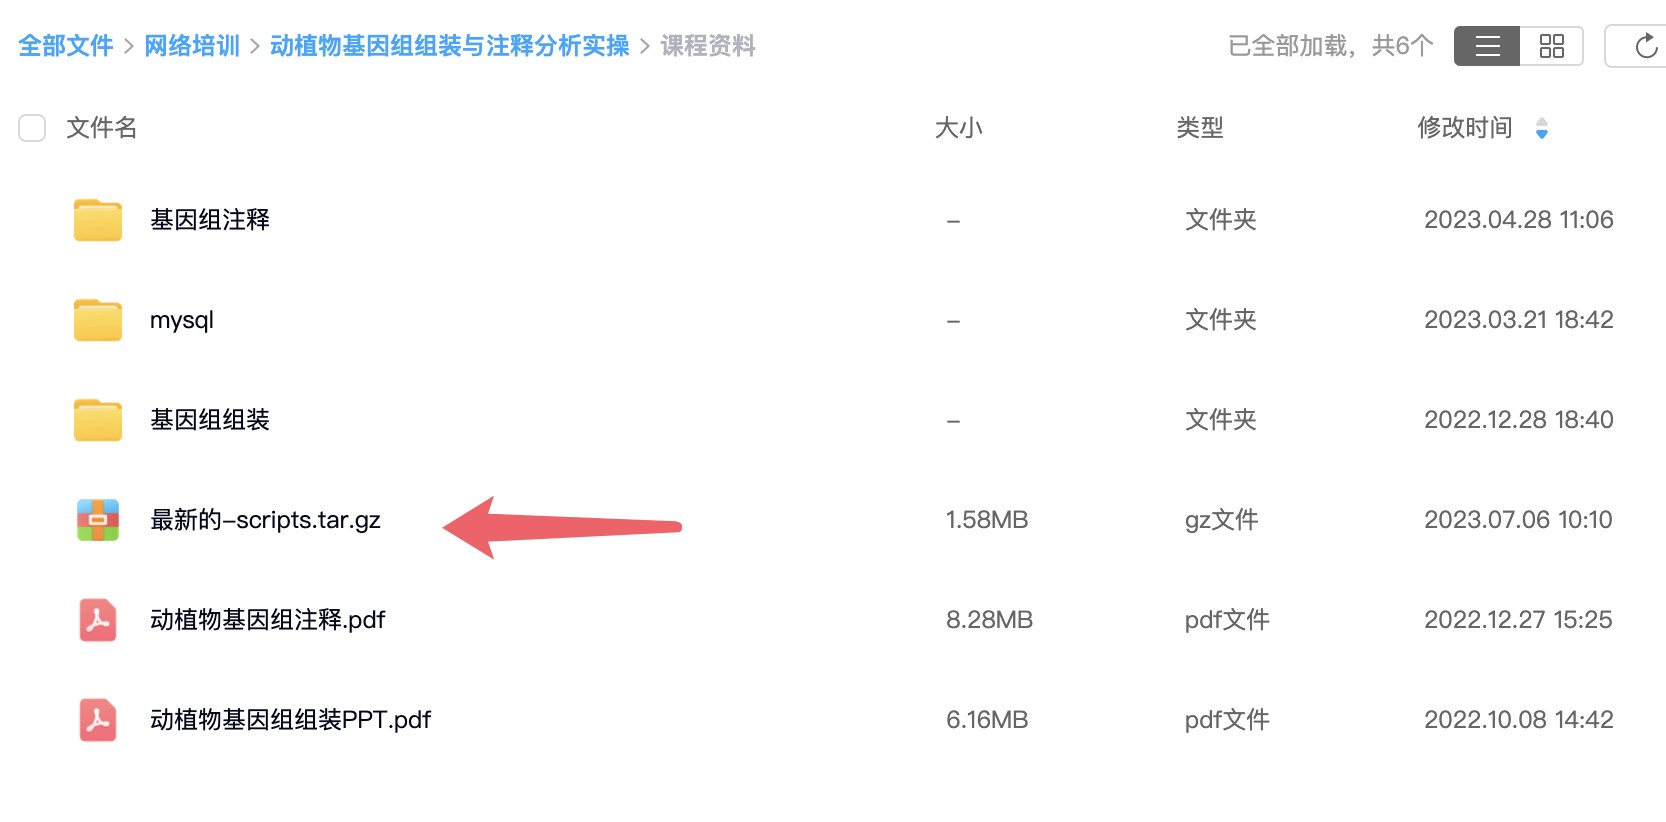Click the refresh icon button
Screen dimensions: 1666x822
tap(1645, 46)
